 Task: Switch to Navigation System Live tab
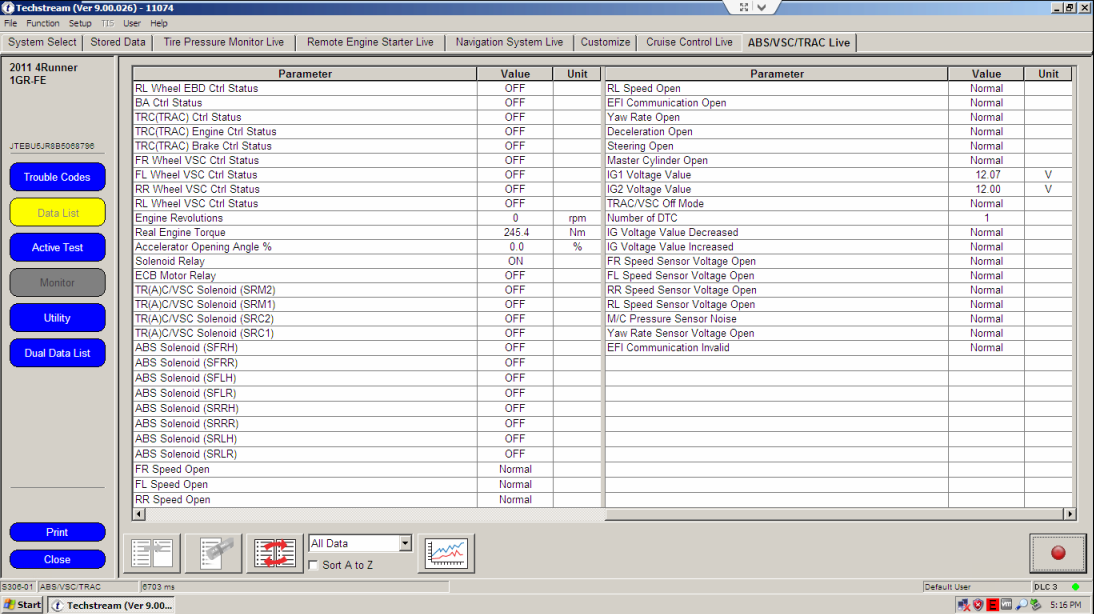[509, 42]
